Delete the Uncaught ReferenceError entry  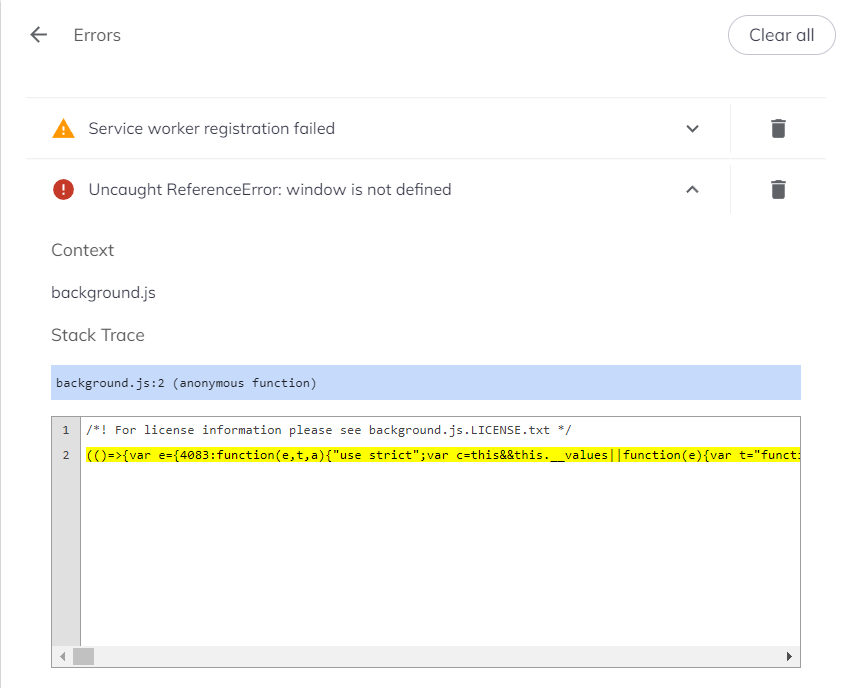(x=778, y=189)
